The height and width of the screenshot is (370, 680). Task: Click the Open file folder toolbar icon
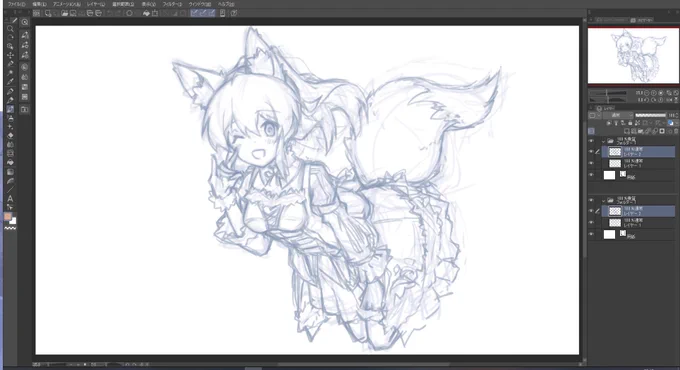pos(65,13)
